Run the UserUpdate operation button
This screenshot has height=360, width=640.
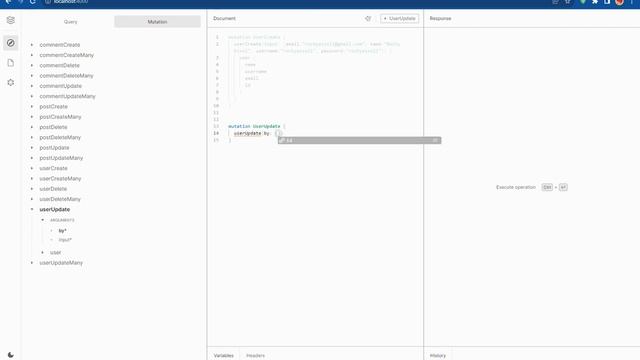399,18
